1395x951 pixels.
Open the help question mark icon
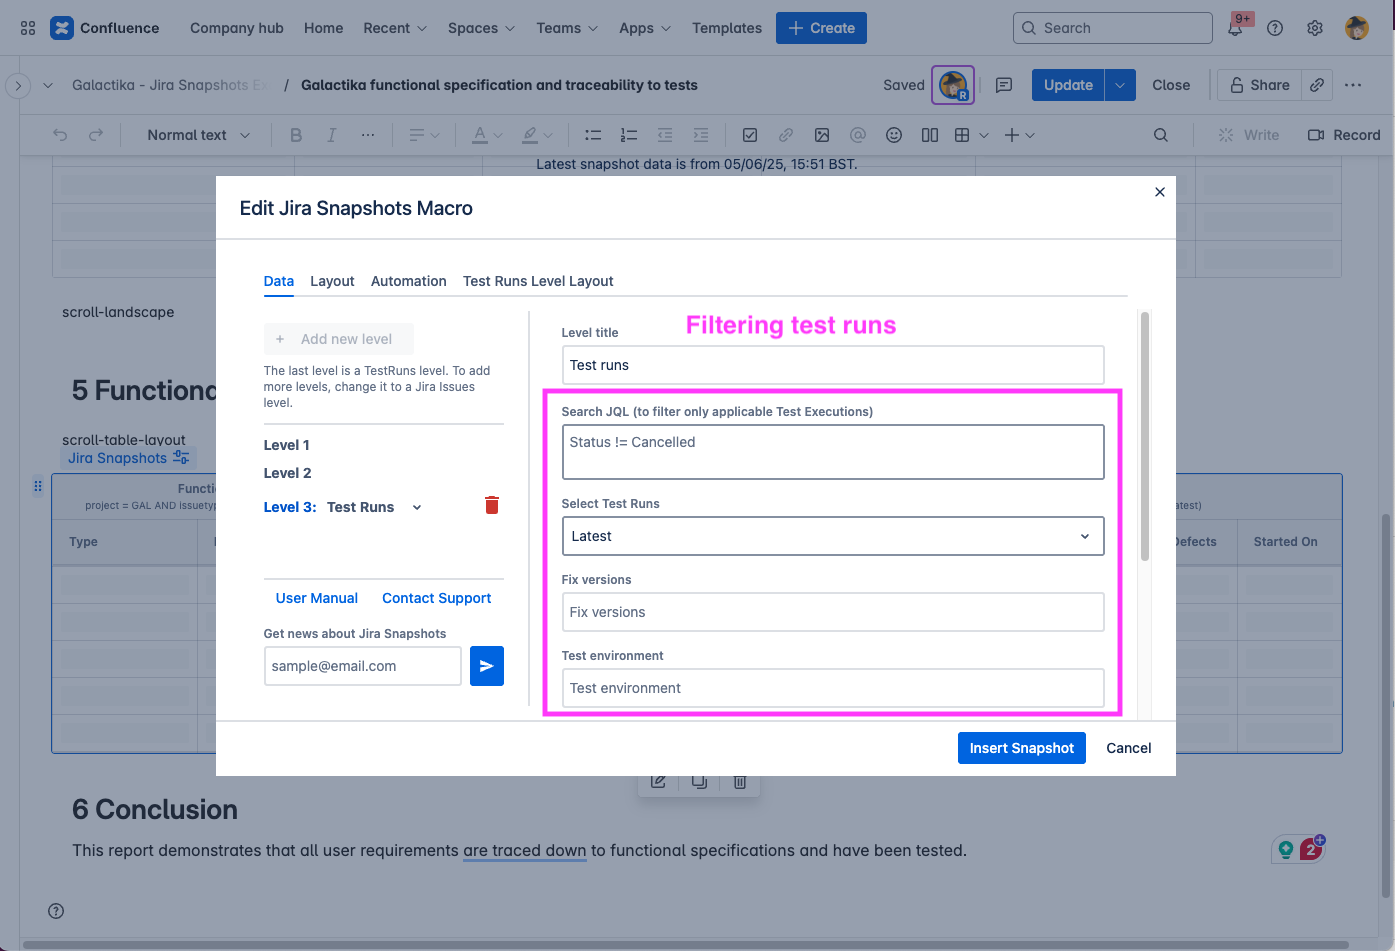pos(1275,28)
